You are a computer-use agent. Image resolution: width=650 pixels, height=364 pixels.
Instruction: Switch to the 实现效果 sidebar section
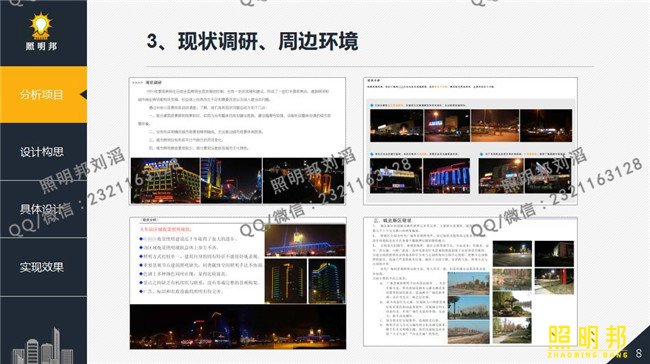(42, 267)
